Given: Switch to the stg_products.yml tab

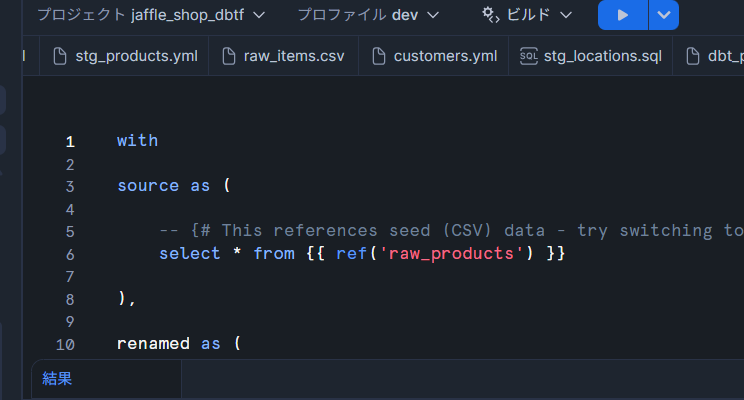Looking at the screenshot, I should tap(124, 56).
